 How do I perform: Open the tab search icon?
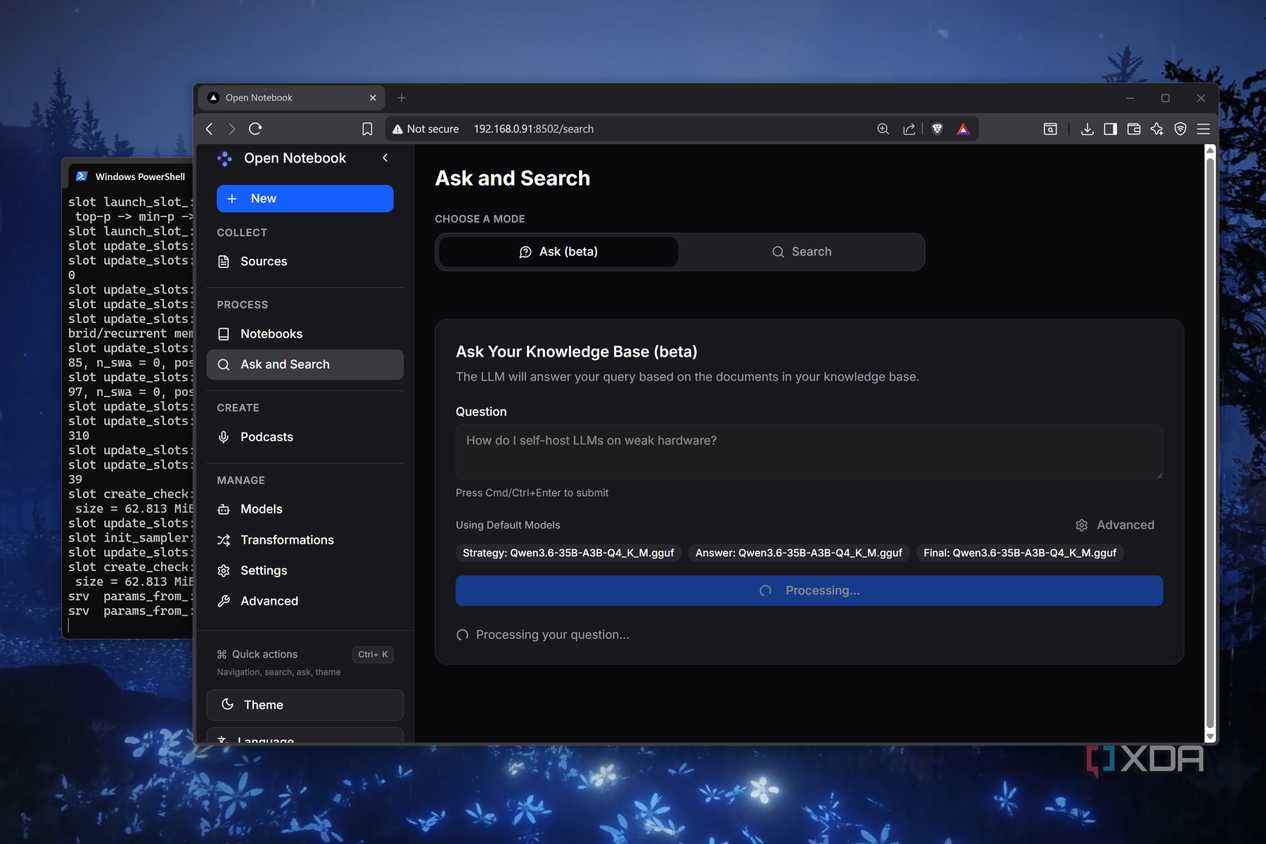[1050, 129]
